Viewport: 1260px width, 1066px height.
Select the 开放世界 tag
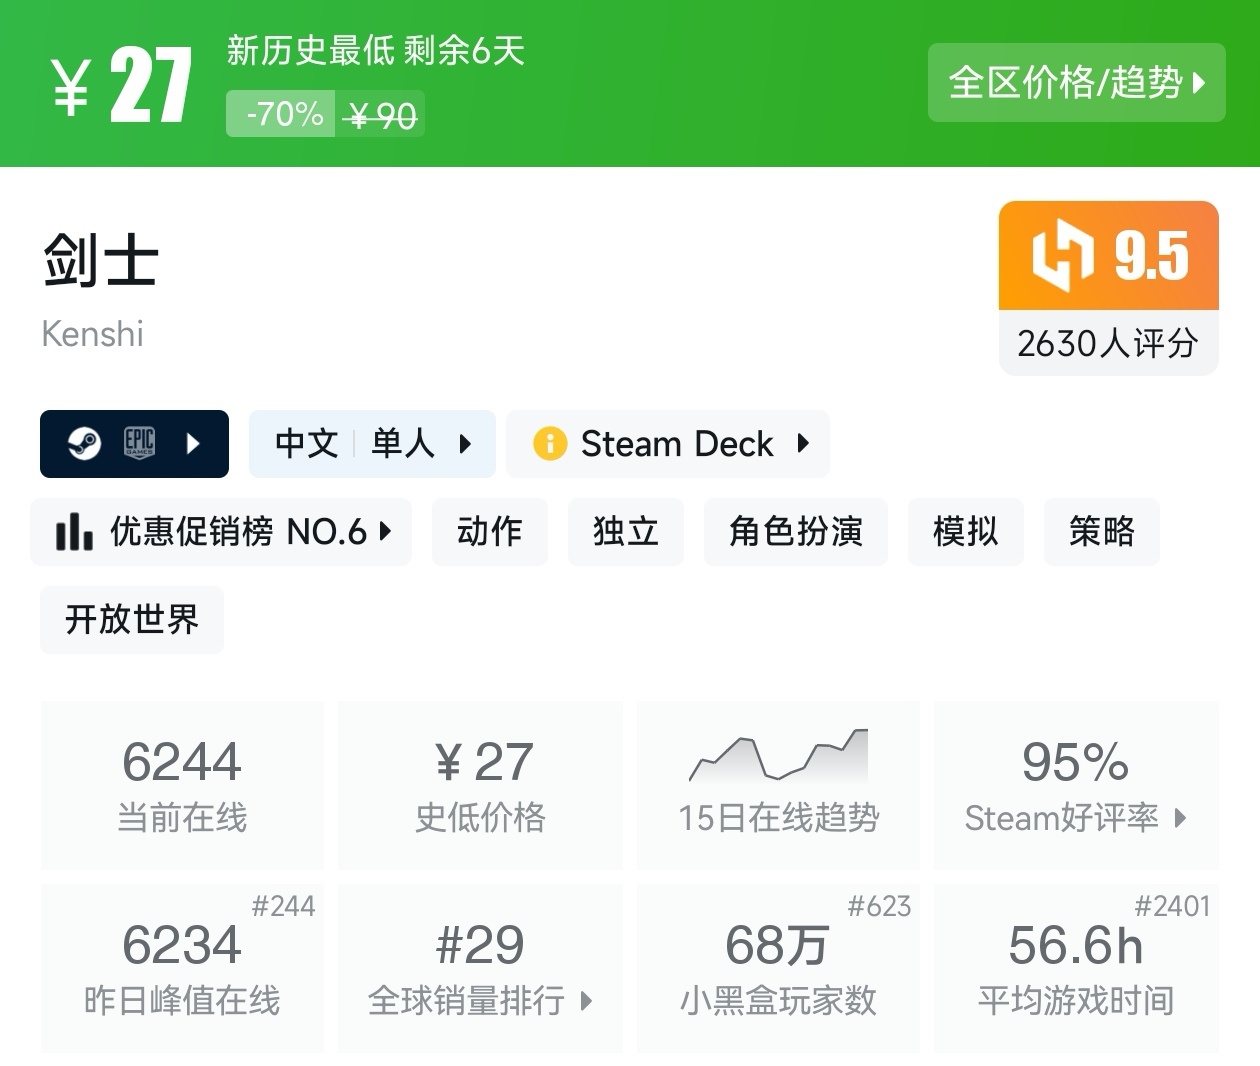[x=132, y=620]
